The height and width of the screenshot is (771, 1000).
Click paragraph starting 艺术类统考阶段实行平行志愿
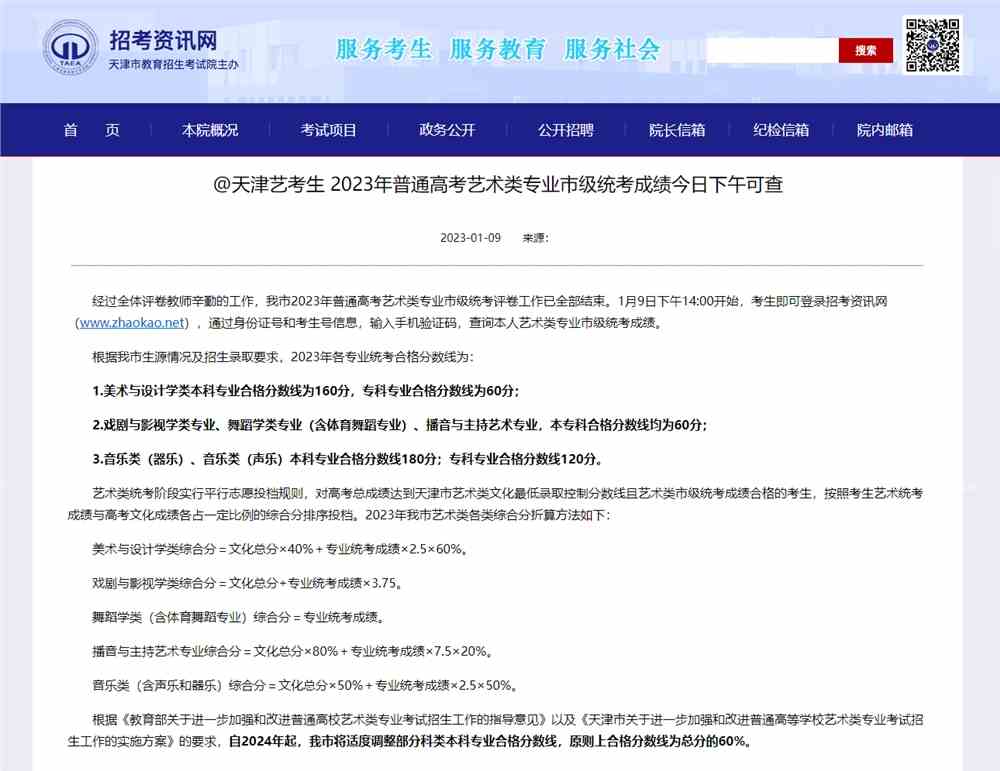point(495,504)
